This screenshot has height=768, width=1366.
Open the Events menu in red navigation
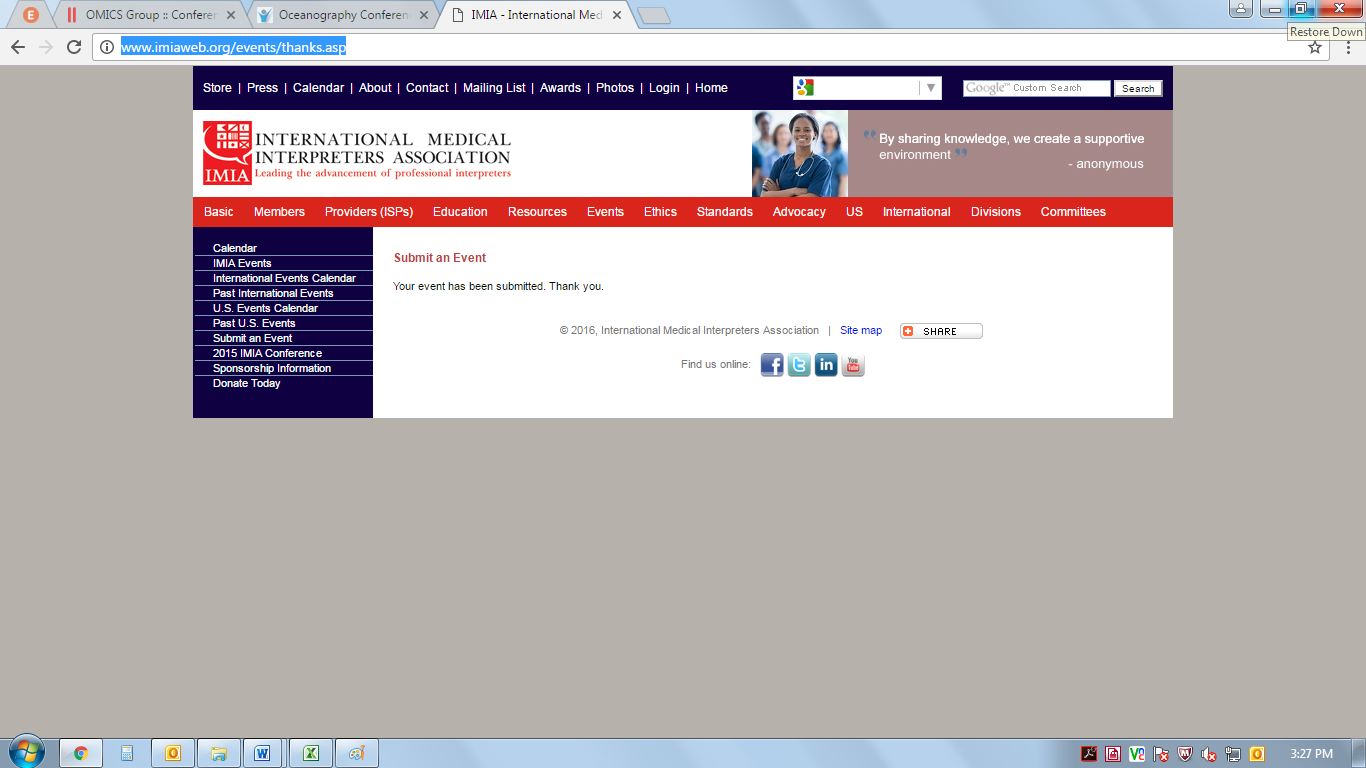[x=605, y=212]
